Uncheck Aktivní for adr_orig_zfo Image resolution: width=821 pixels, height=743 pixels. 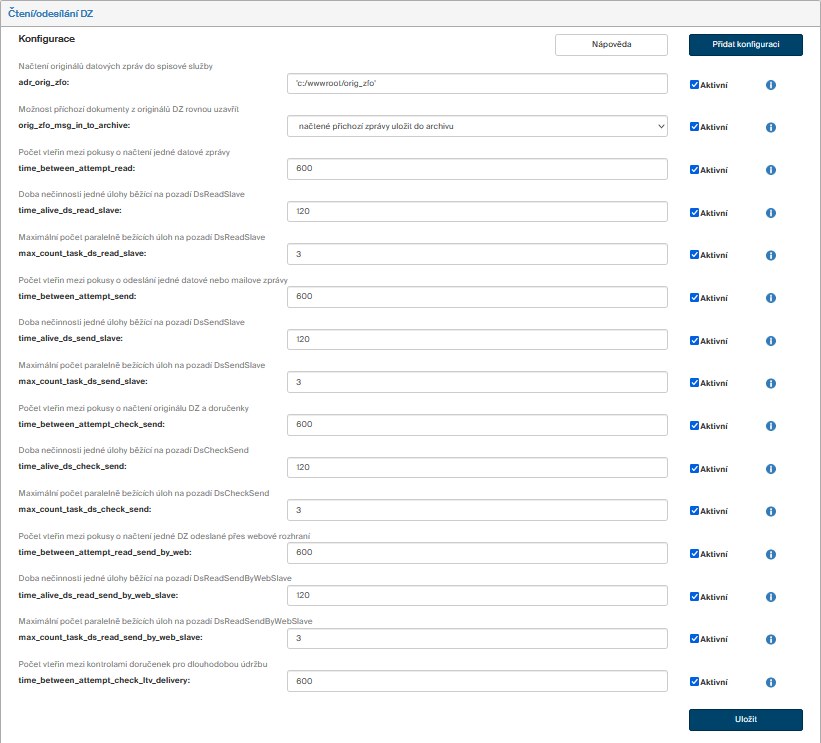coord(694,85)
